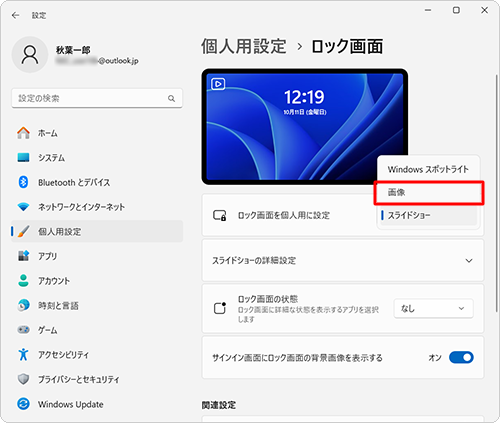This screenshot has height=423, width=500.
Task: Click the ロック画面の状態 status icon
Action: (x=220, y=308)
